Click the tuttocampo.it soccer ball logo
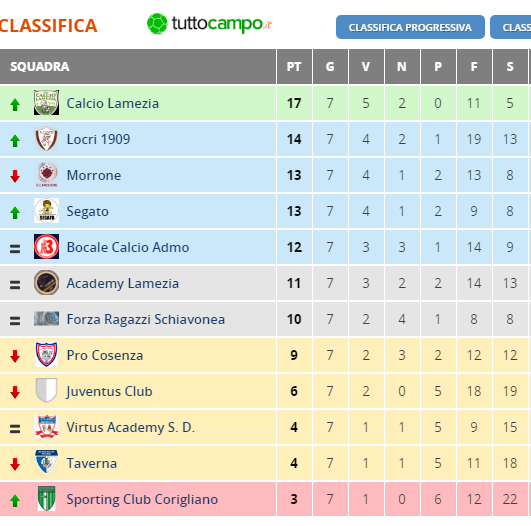Screen dimensions: 531x526 coord(157,24)
